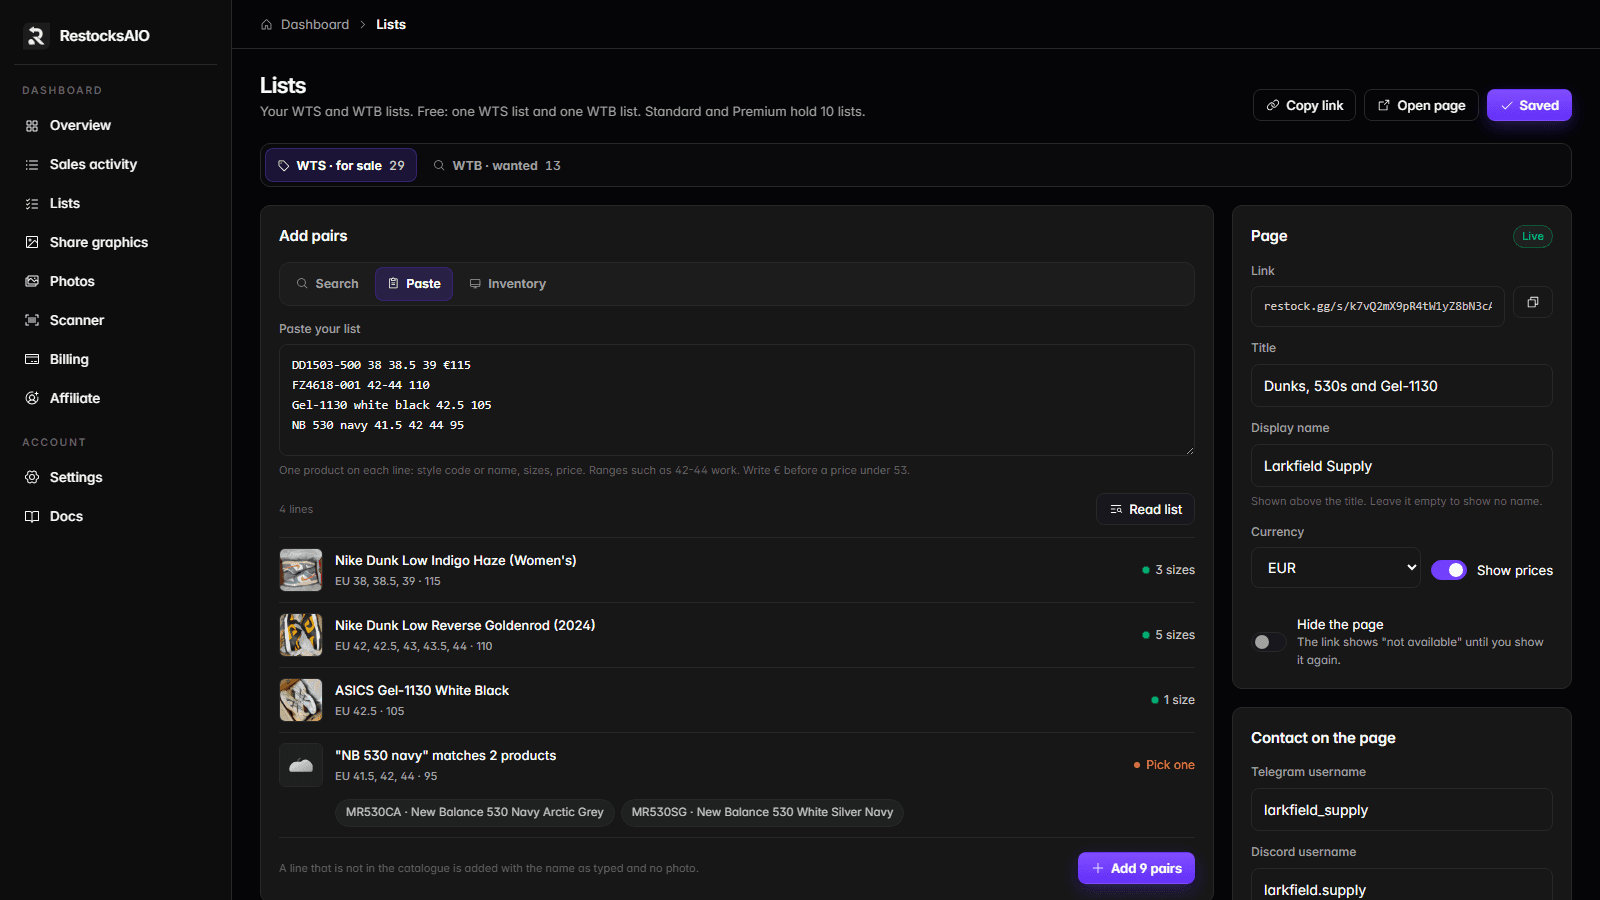Click the Dashboard breadcrumb link

315,25
